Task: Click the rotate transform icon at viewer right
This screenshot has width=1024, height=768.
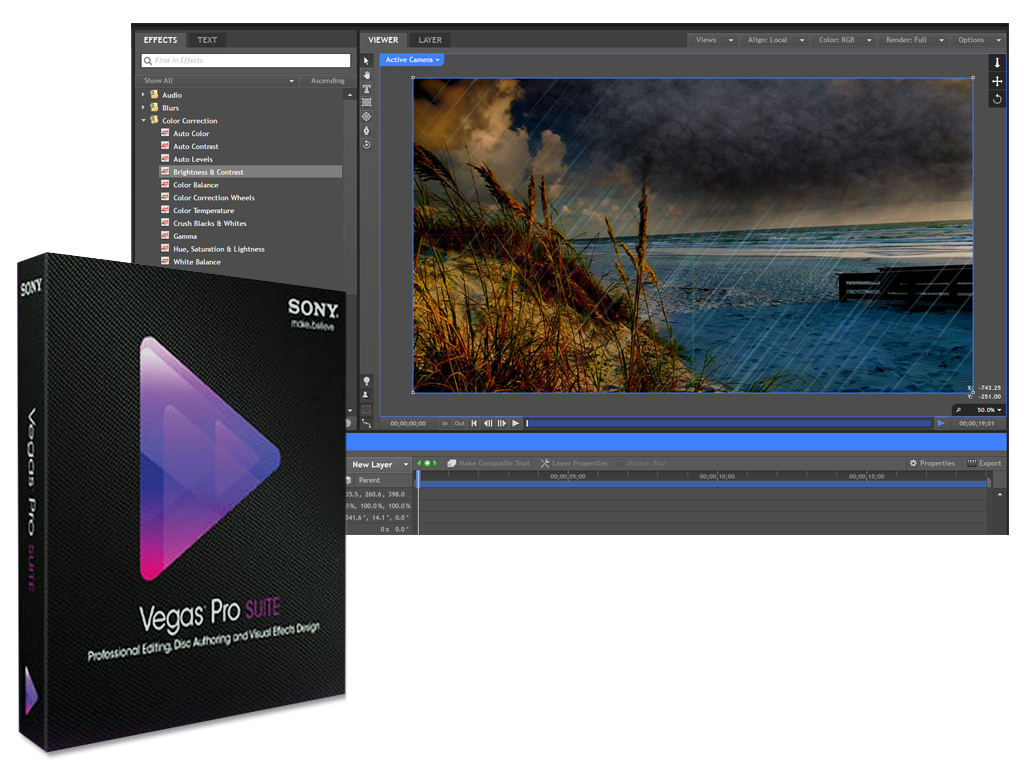Action: point(997,99)
